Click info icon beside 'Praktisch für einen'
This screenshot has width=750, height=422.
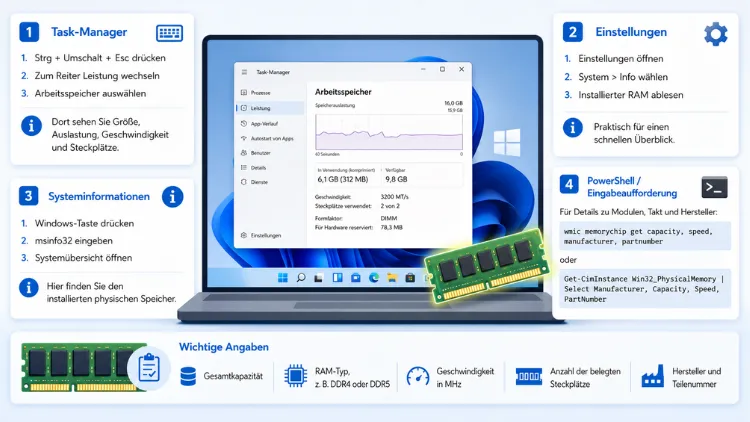click(573, 128)
